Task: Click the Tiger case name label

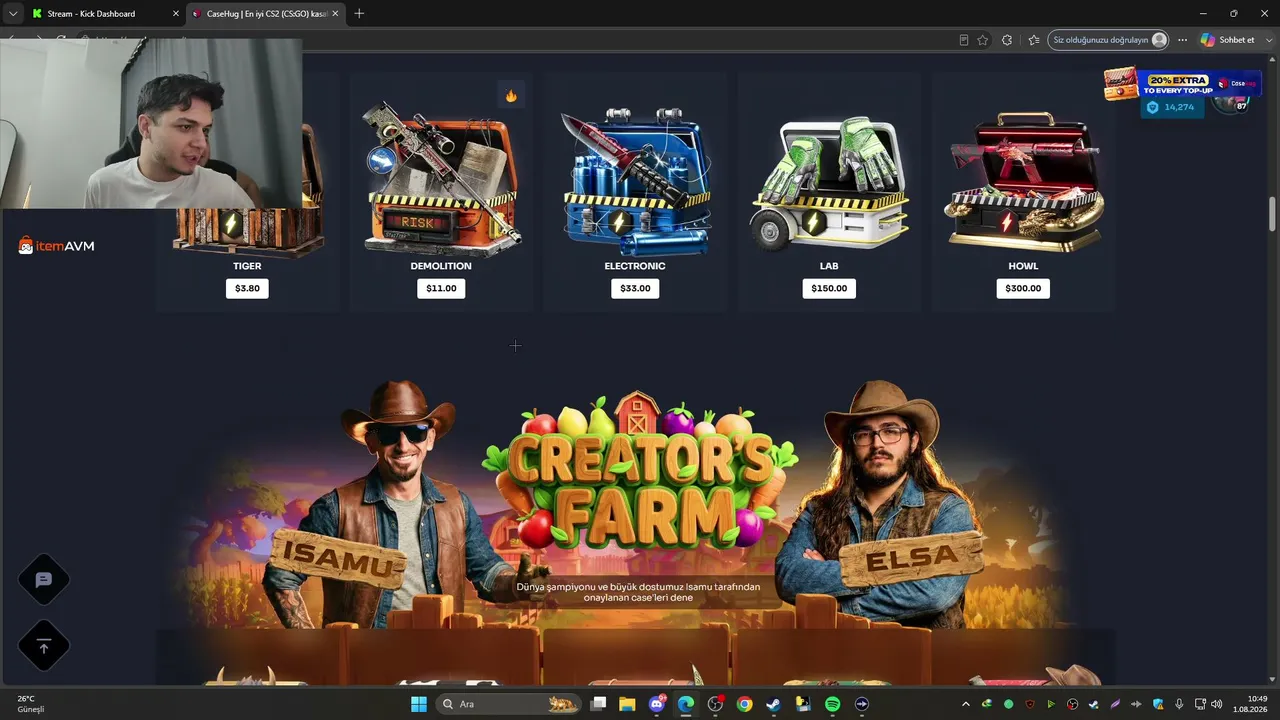Action: 247,266
